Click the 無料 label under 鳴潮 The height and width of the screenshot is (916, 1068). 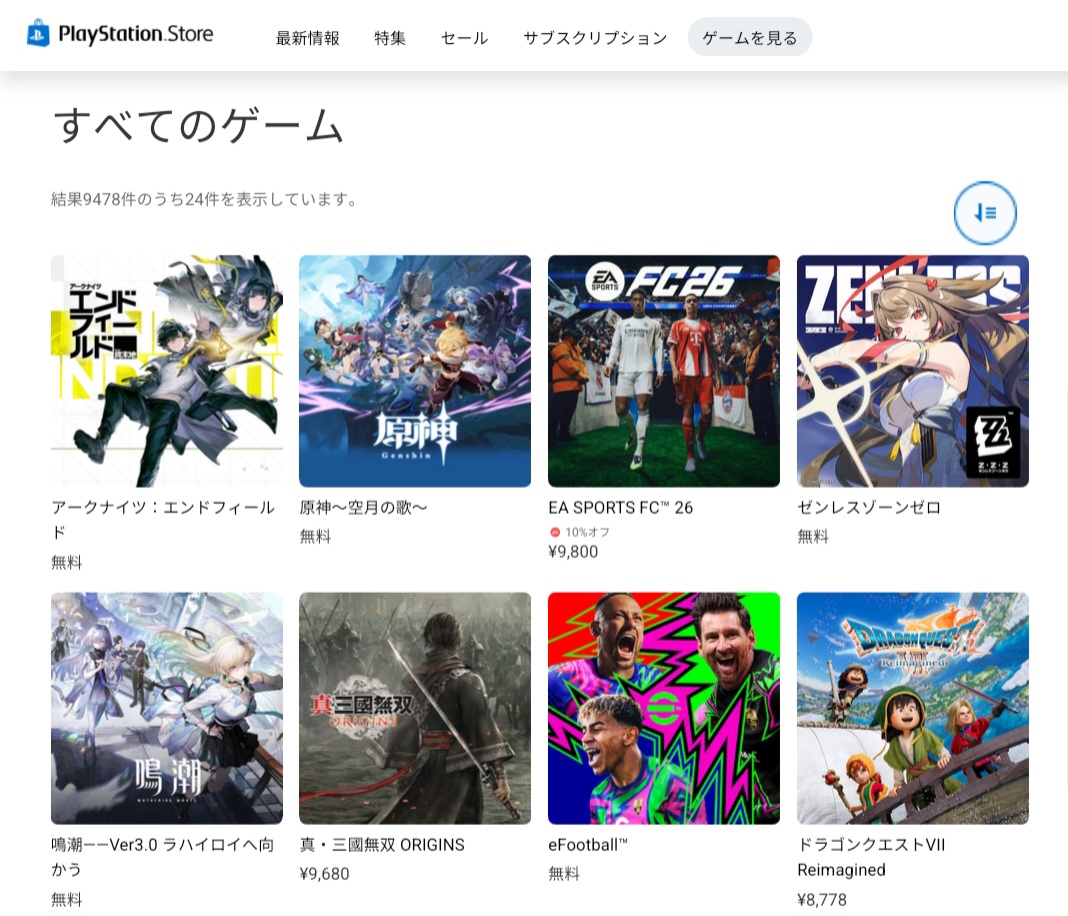pyautogui.click(x=67, y=900)
